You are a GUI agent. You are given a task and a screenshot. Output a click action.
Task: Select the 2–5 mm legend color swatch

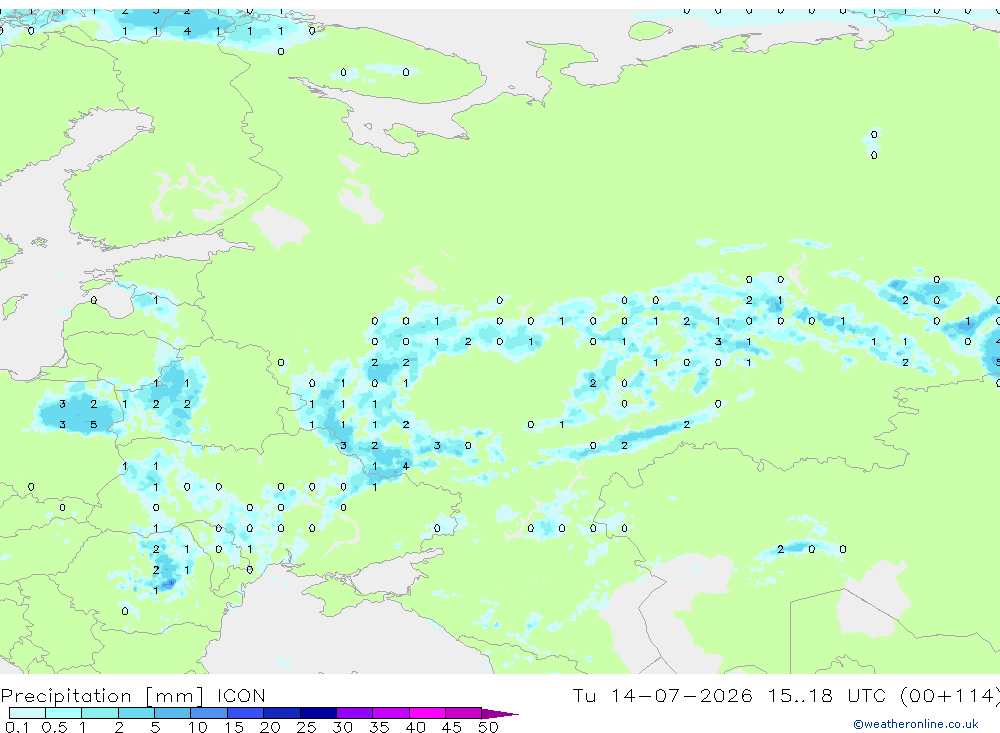coord(136,713)
